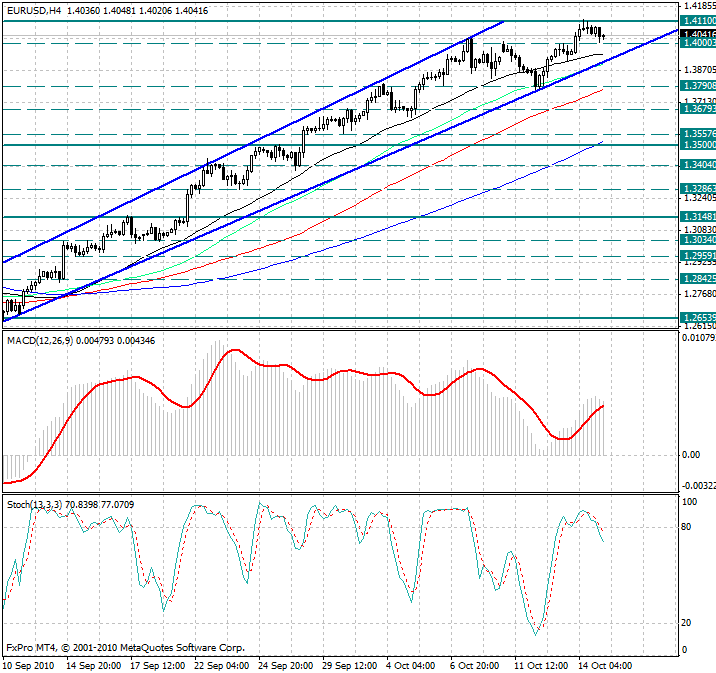Click the 1.38705 price scale value
The image size is (716, 673).
[x=700, y=70]
